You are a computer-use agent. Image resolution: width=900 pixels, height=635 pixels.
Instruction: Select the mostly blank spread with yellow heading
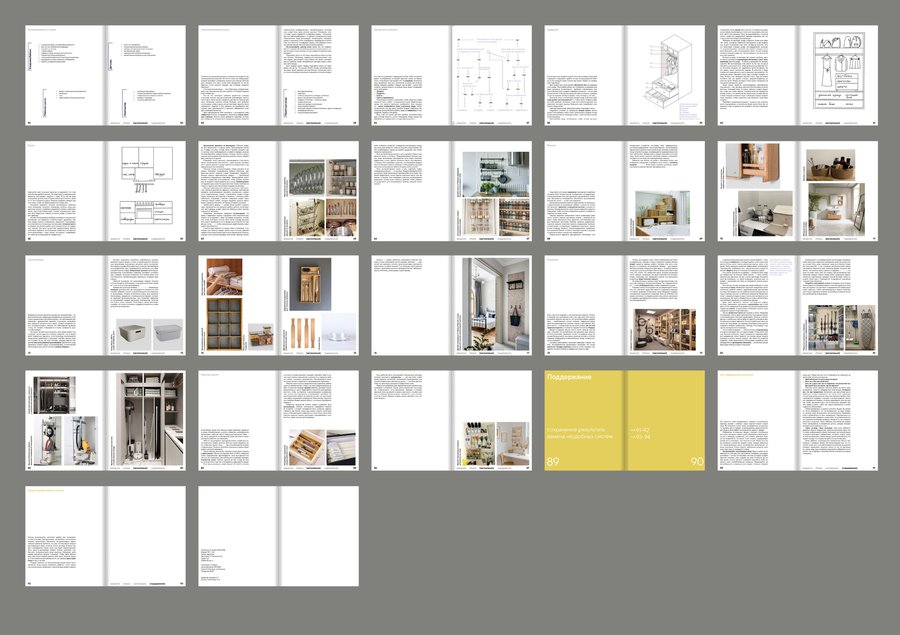[x=106, y=536]
